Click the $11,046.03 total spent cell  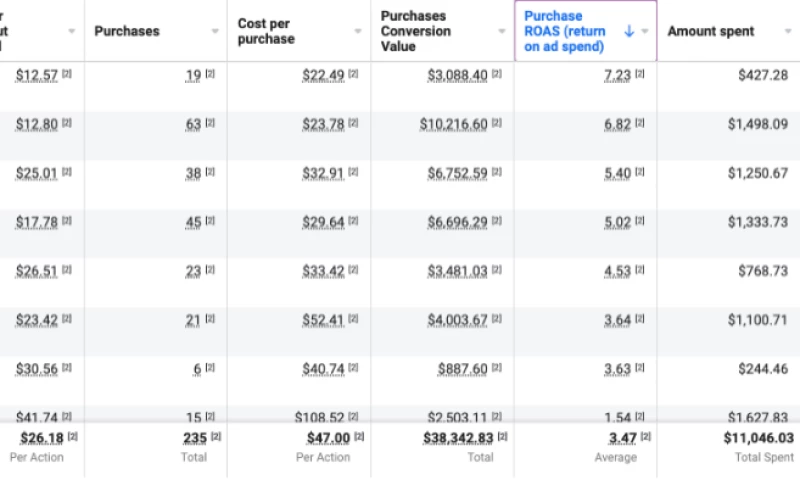point(758,438)
